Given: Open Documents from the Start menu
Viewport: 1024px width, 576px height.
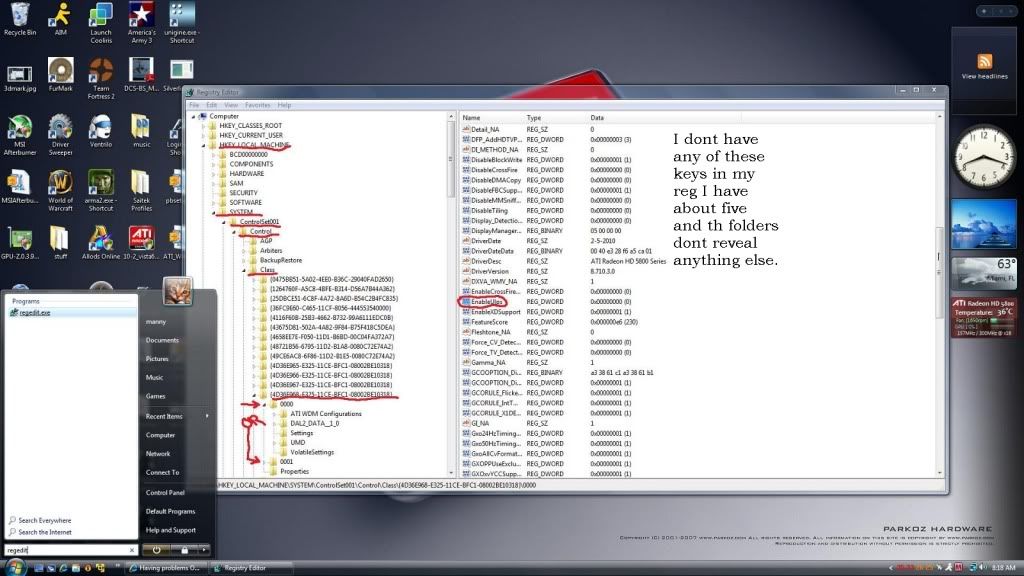Looking at the screenshot, I should click(x=162, y=340).
